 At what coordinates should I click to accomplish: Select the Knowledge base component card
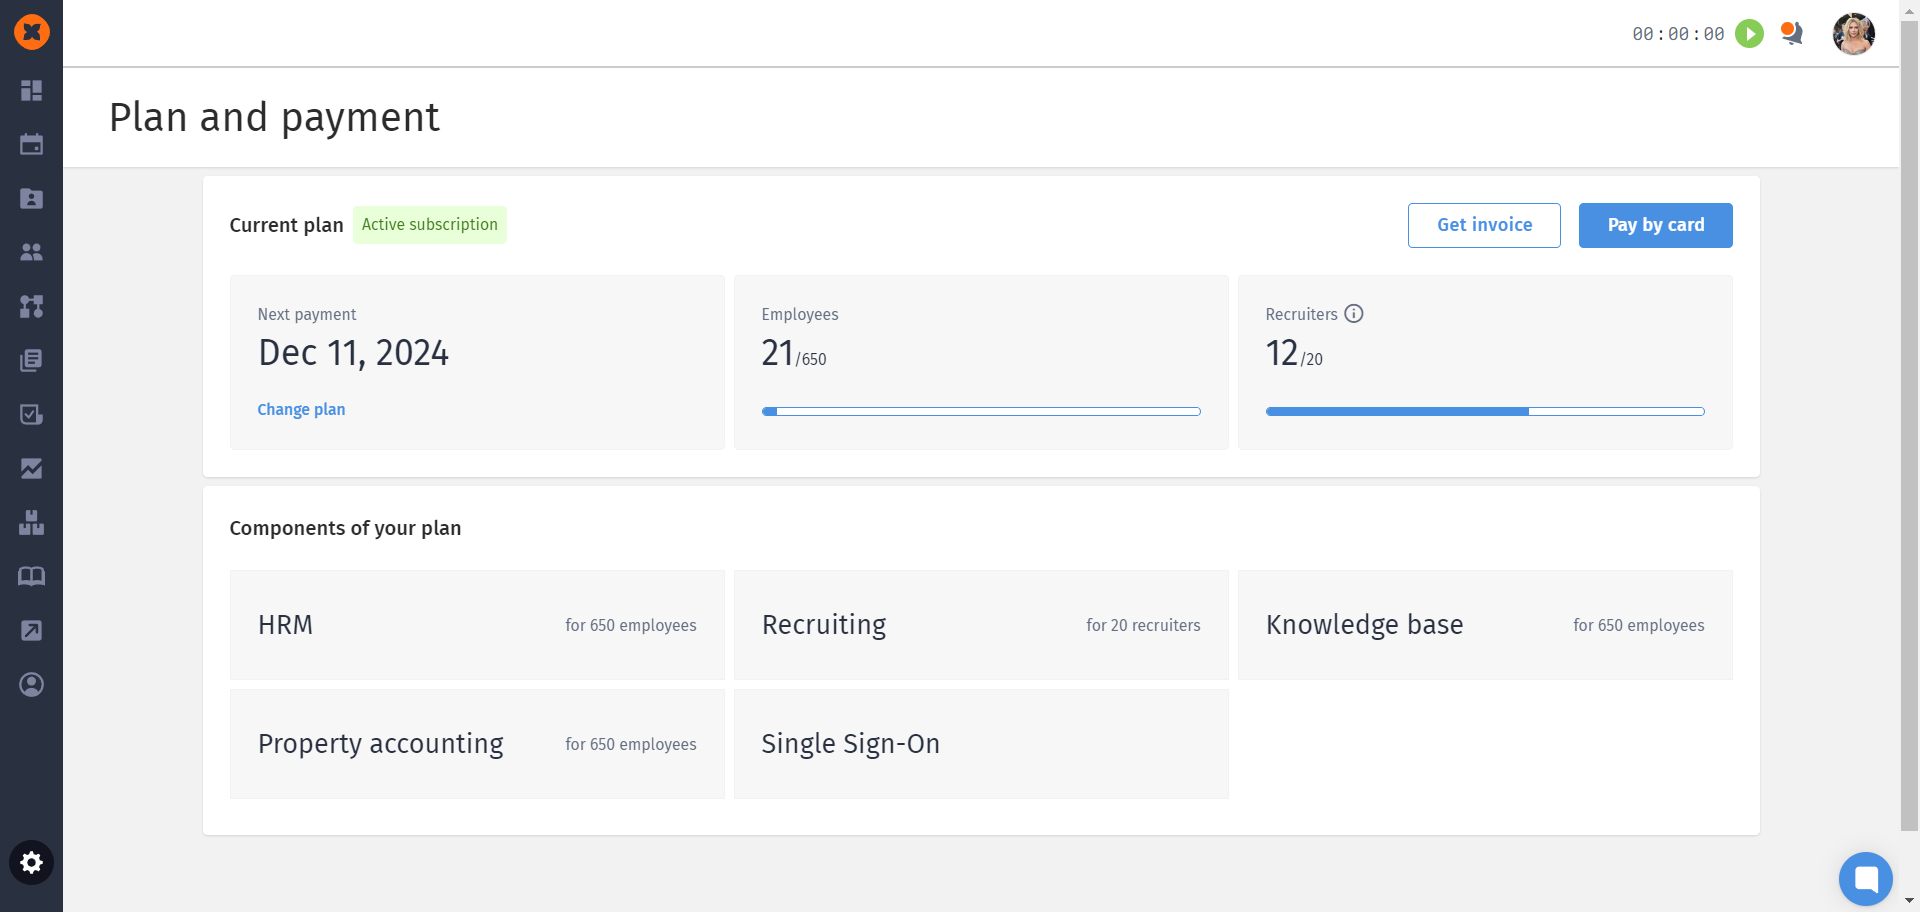tap(1485, 625)
